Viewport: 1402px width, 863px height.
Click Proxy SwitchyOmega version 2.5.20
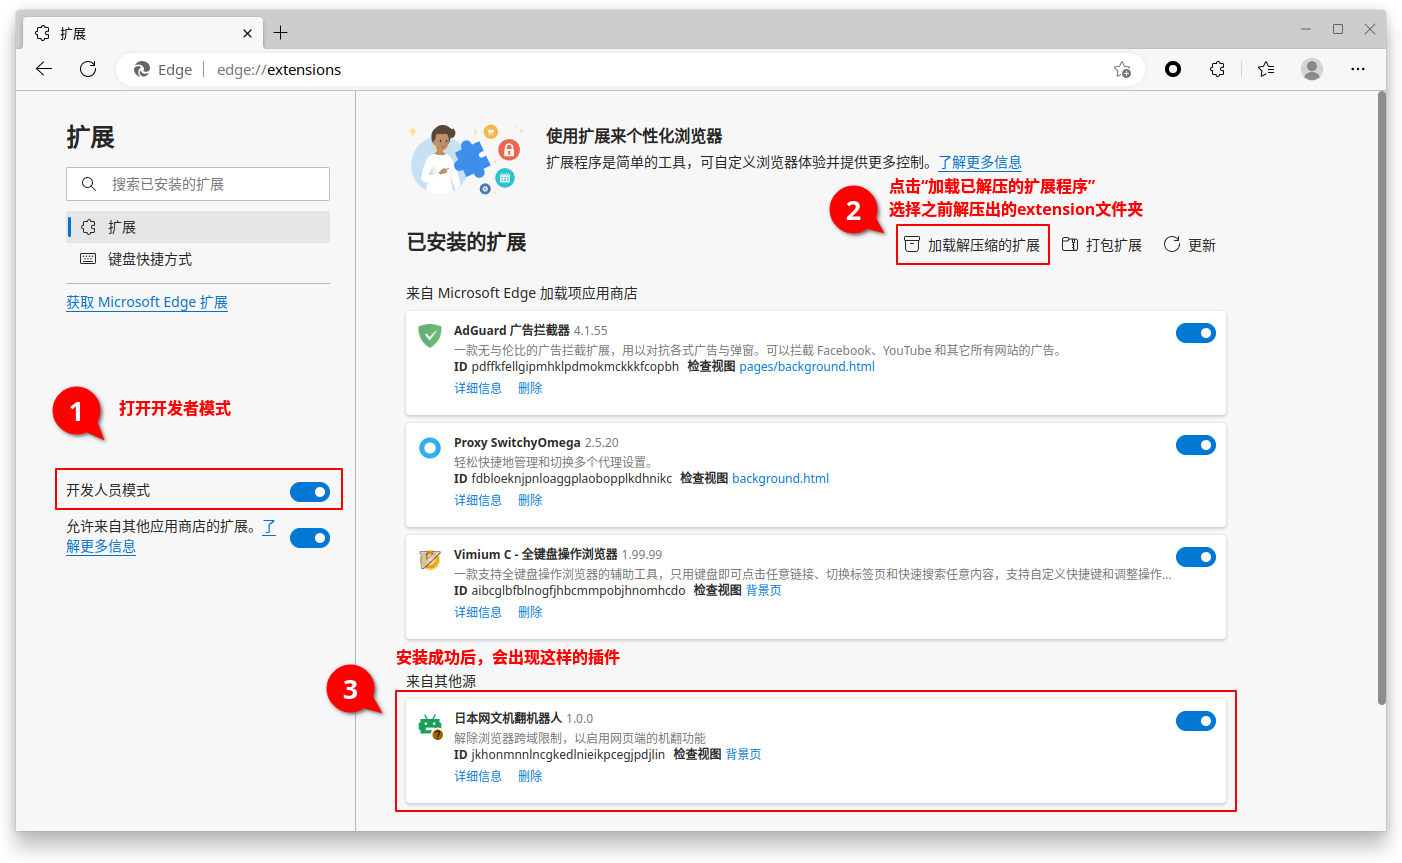tap(602, 443)
